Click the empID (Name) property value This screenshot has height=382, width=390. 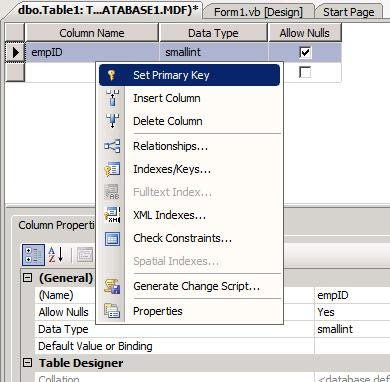coord(352,295)
